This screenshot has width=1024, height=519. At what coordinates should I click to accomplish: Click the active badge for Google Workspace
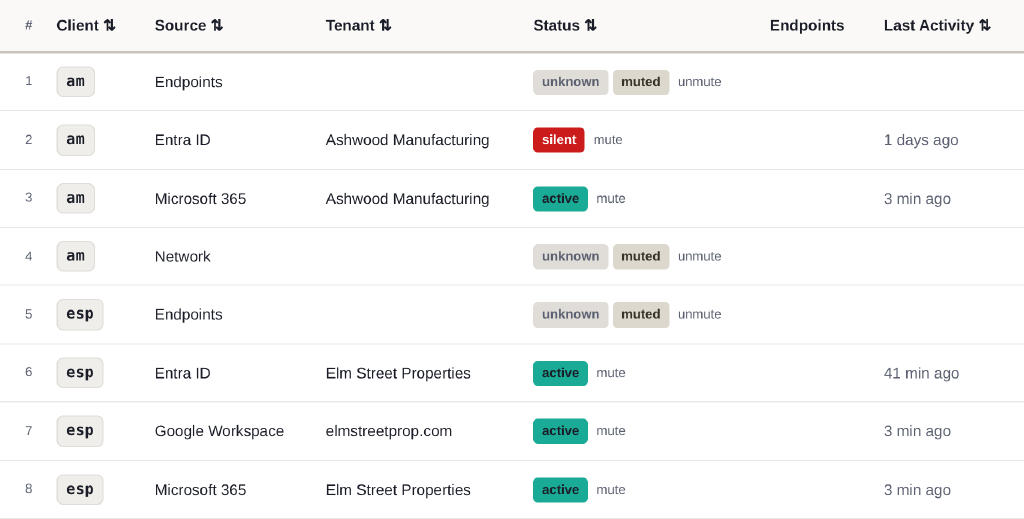tap(560, 431)
